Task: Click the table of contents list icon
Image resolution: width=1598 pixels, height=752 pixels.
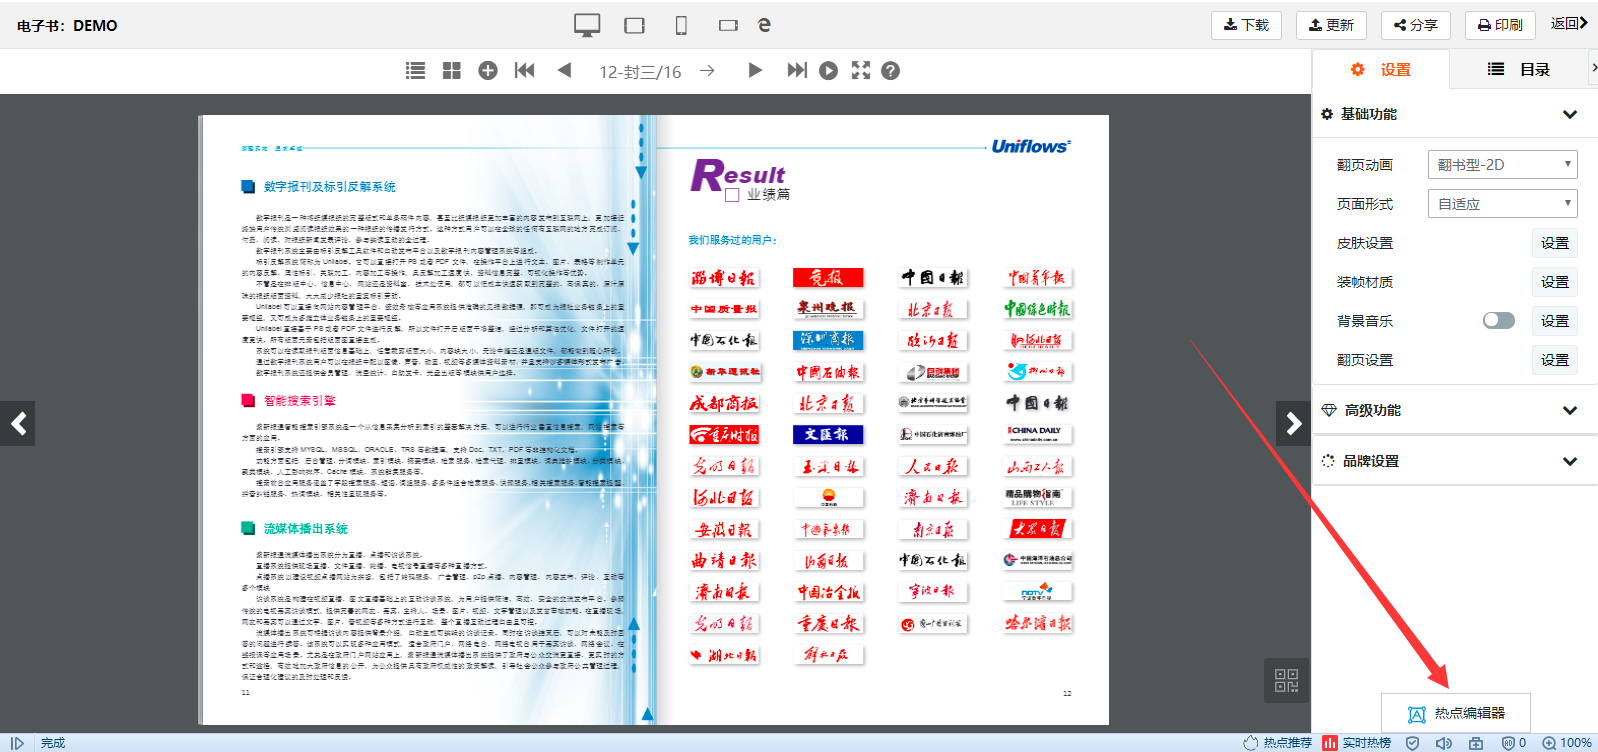Action: (415, 70)
